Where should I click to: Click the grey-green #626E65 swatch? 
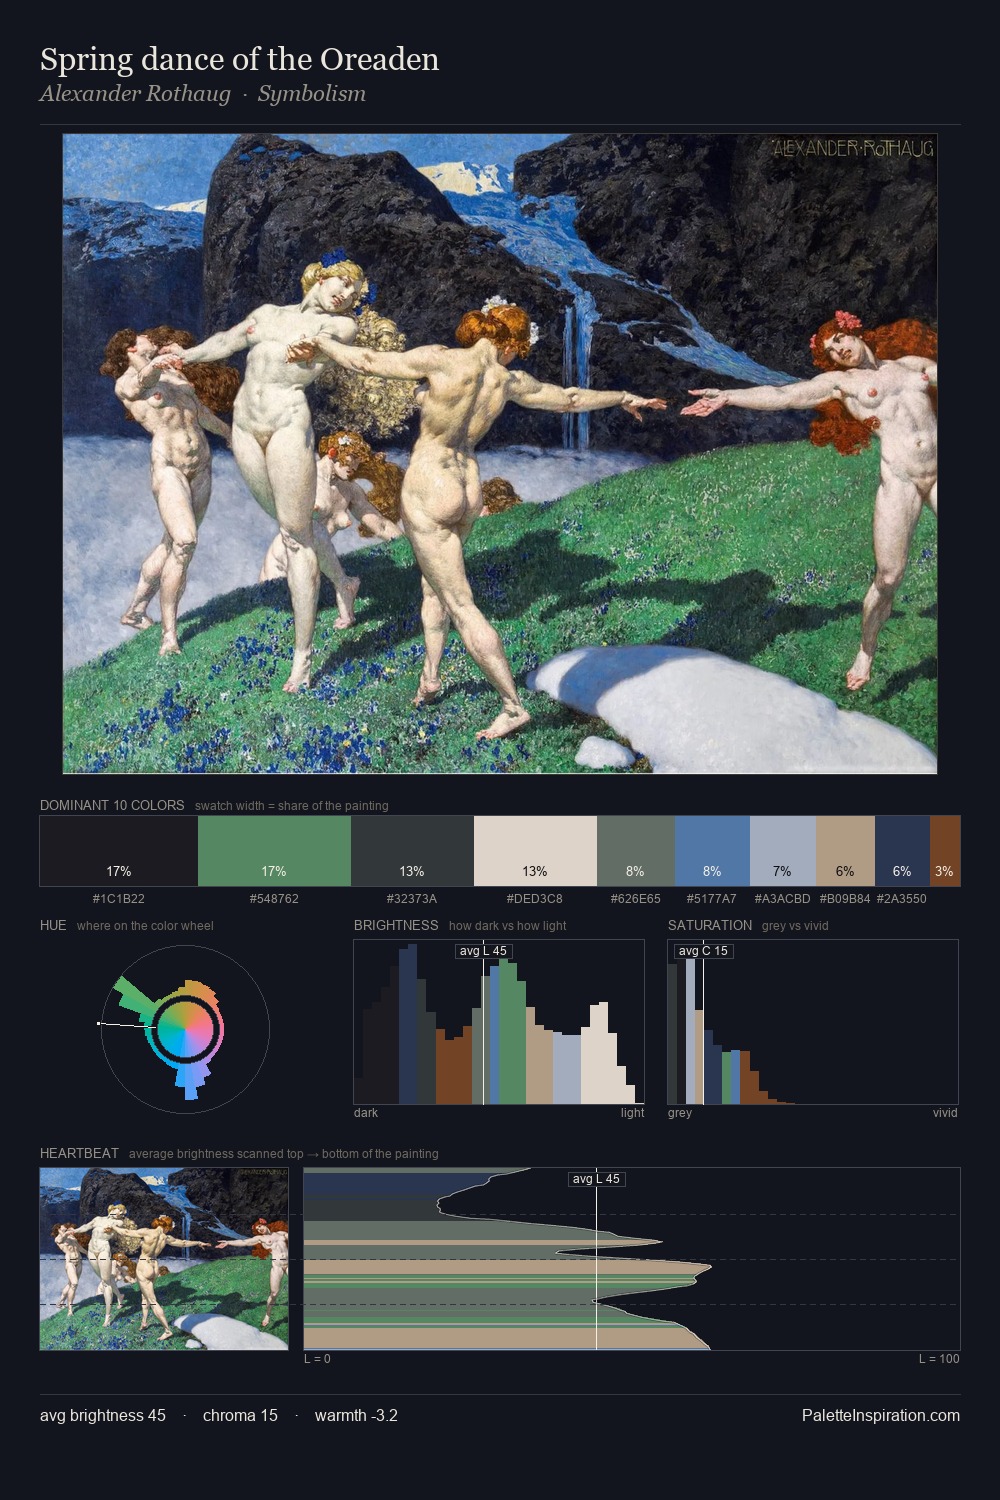[636, 851]
